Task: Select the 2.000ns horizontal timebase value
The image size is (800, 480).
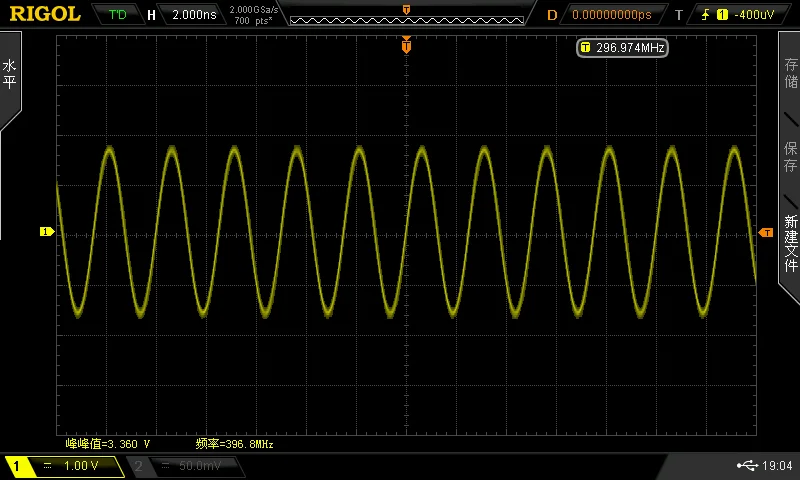Action: [194, 14]
